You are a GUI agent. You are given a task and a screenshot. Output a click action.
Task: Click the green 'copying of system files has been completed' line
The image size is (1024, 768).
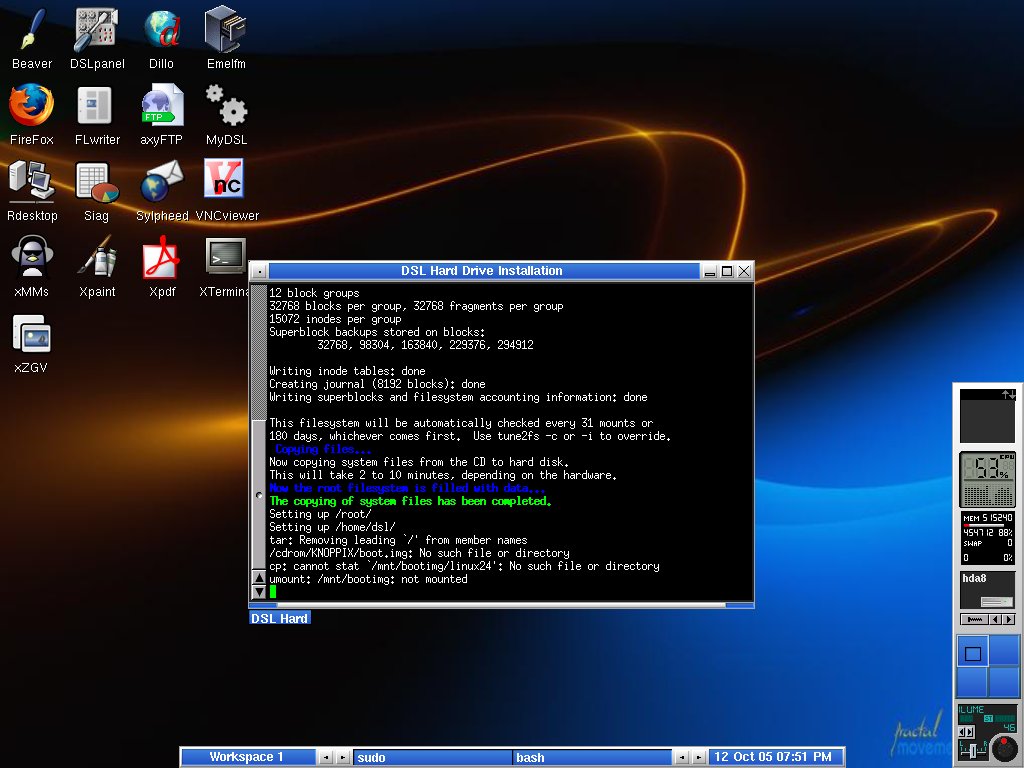tap(410, 501)
